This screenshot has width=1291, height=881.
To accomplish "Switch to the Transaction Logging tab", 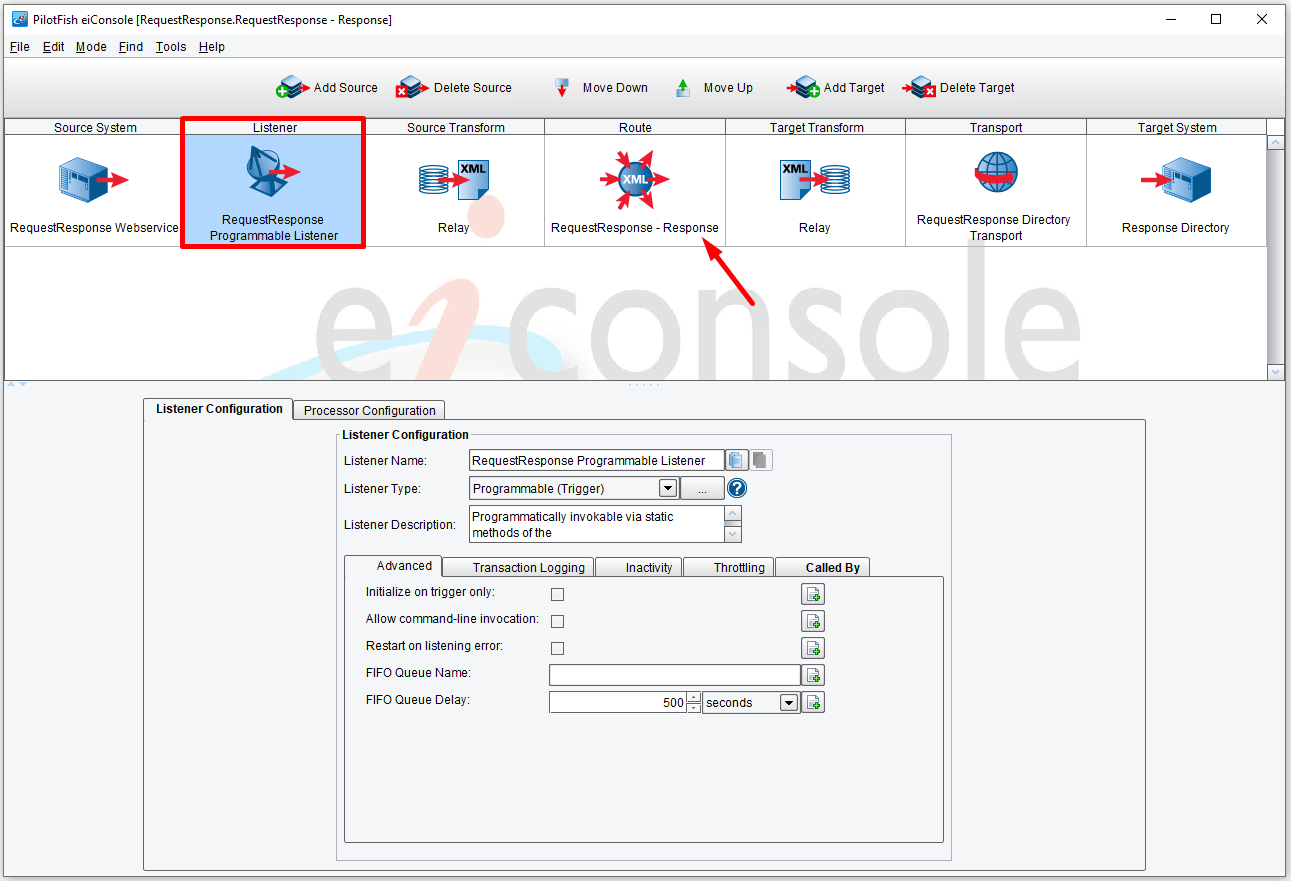I will coord(518,567).
